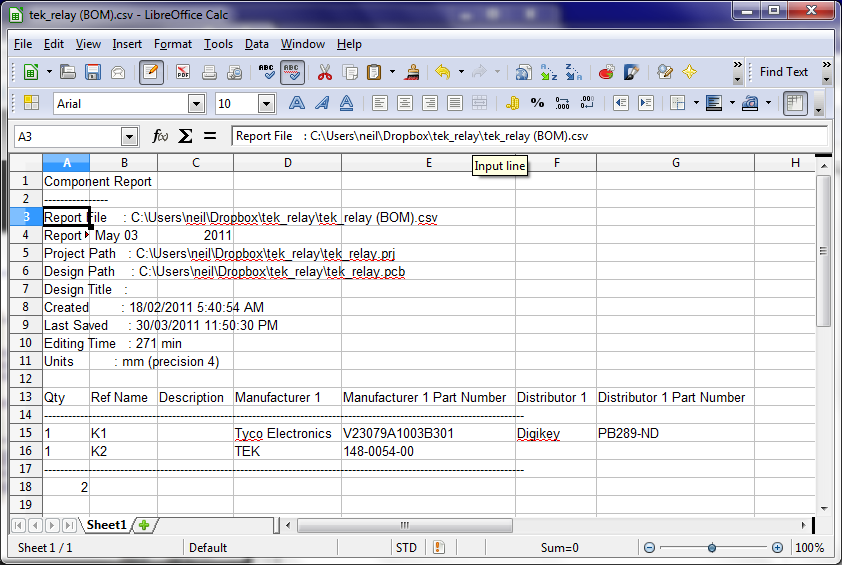842x565 pixels.
Task: Save document with the floppy disk icon
Action: [93, 72]
